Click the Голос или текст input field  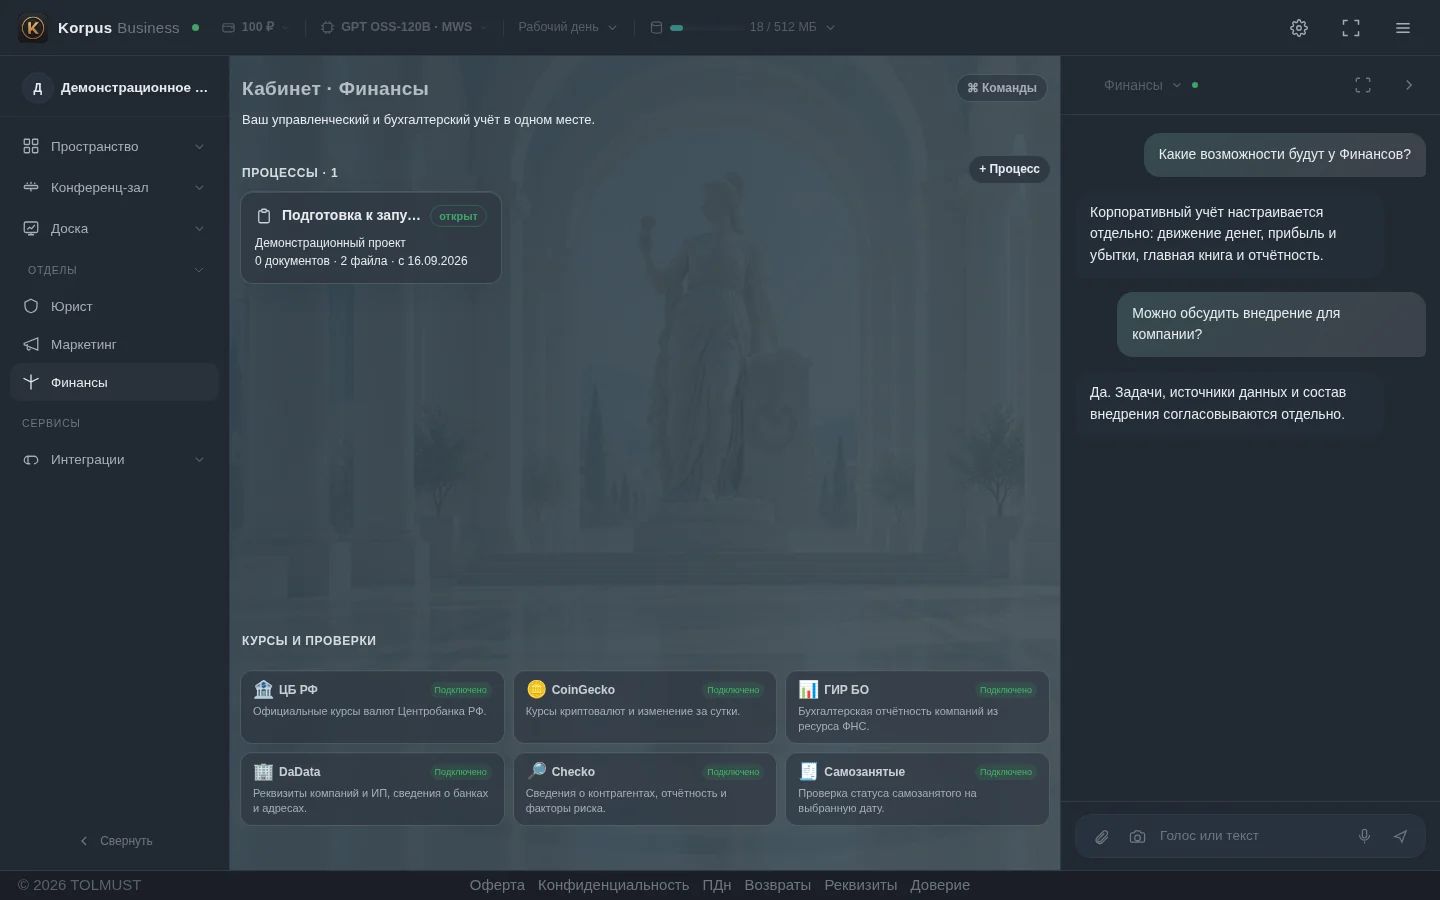pyautogui.click(x=1250, y=836)
